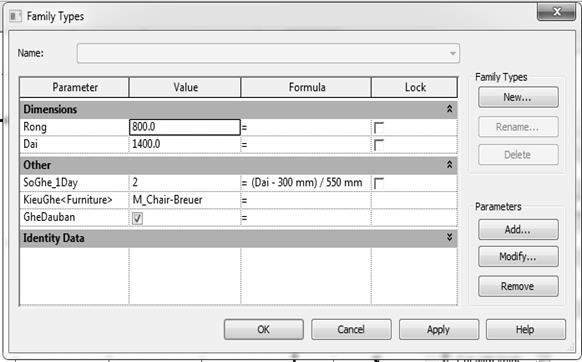Click Add... to add a parameter
This screenshot has height=362, width=582.
click(x=518, y=229)
